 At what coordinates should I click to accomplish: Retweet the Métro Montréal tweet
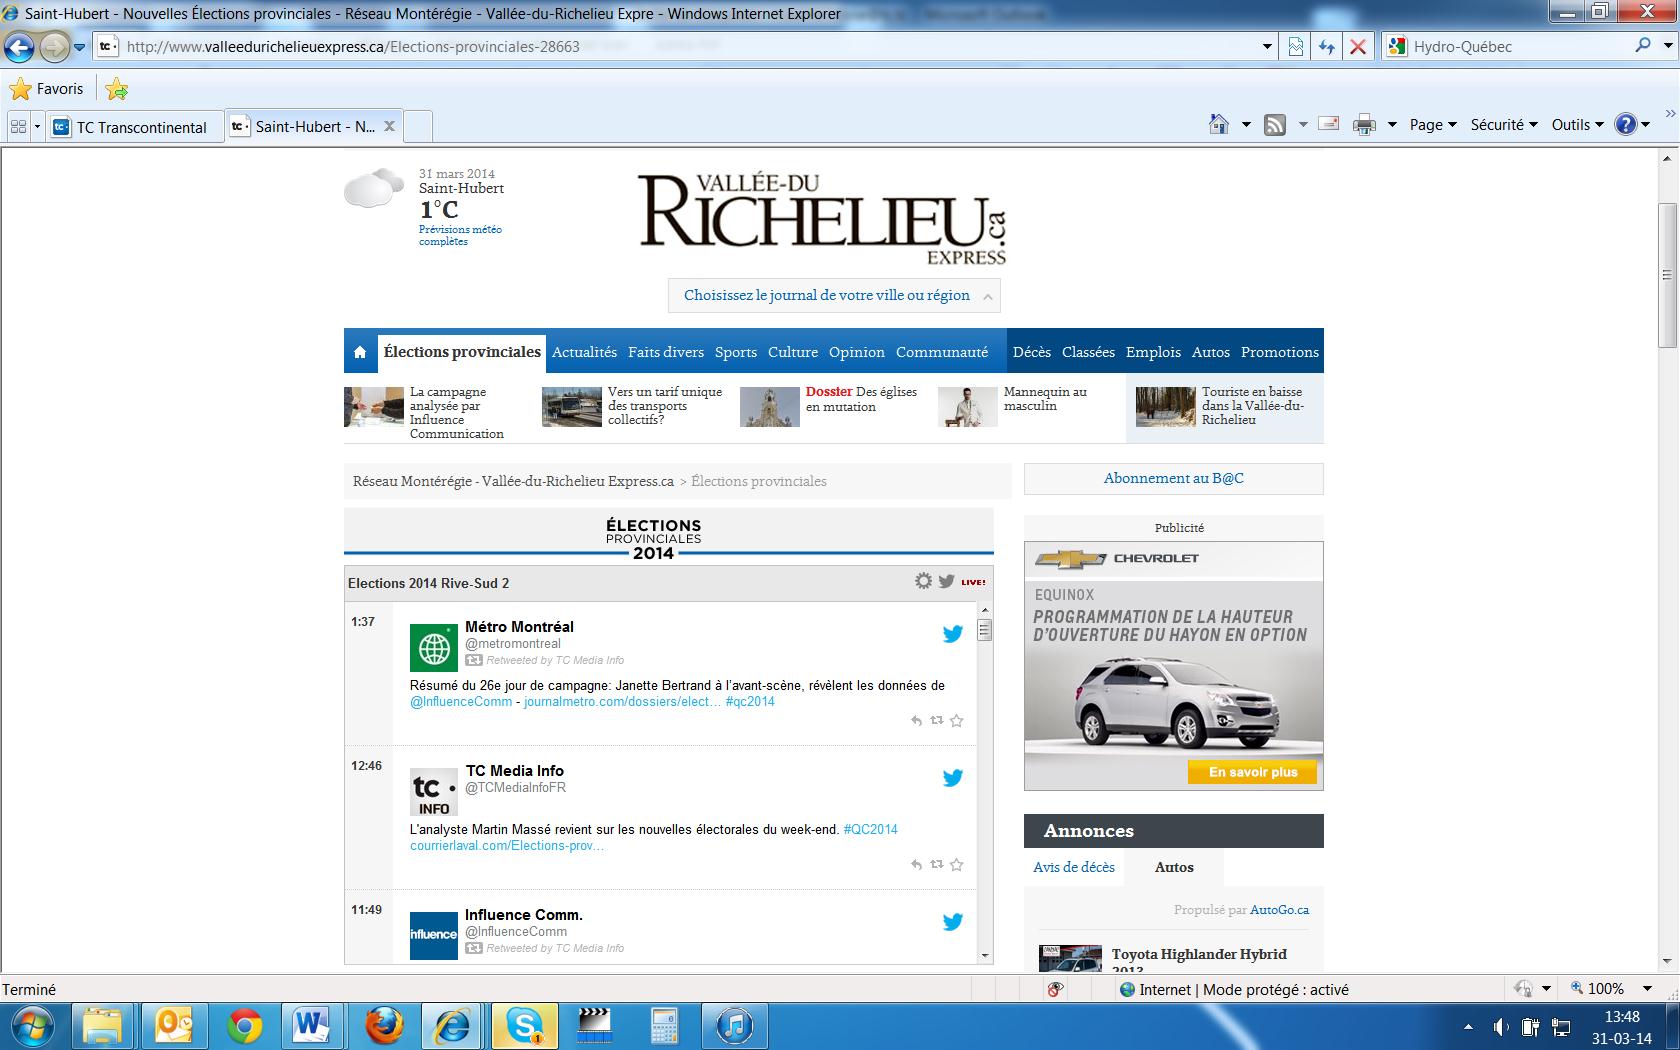937,720
